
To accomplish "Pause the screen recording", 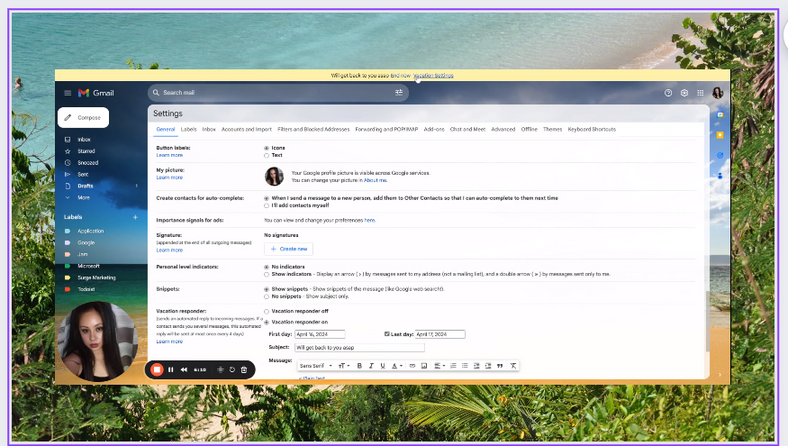I will 171,370.
